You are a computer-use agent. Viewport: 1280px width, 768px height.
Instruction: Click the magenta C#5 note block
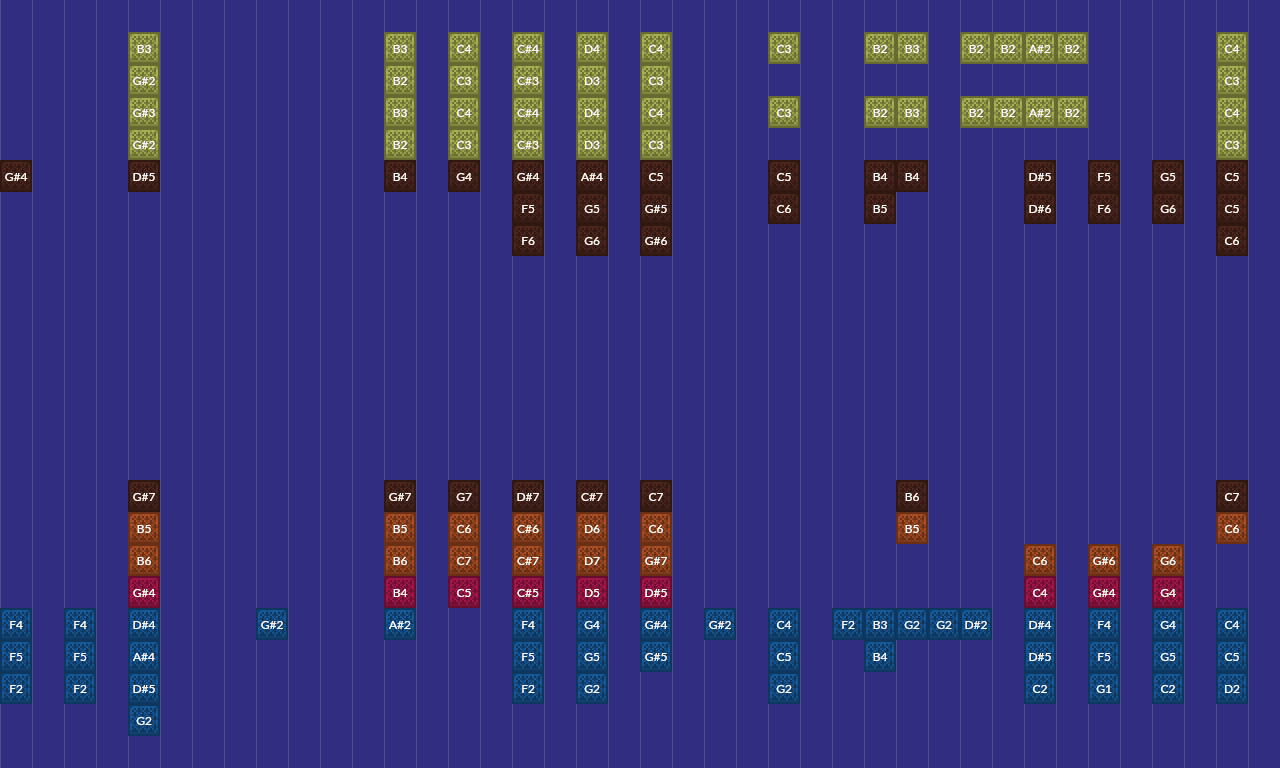528,593
